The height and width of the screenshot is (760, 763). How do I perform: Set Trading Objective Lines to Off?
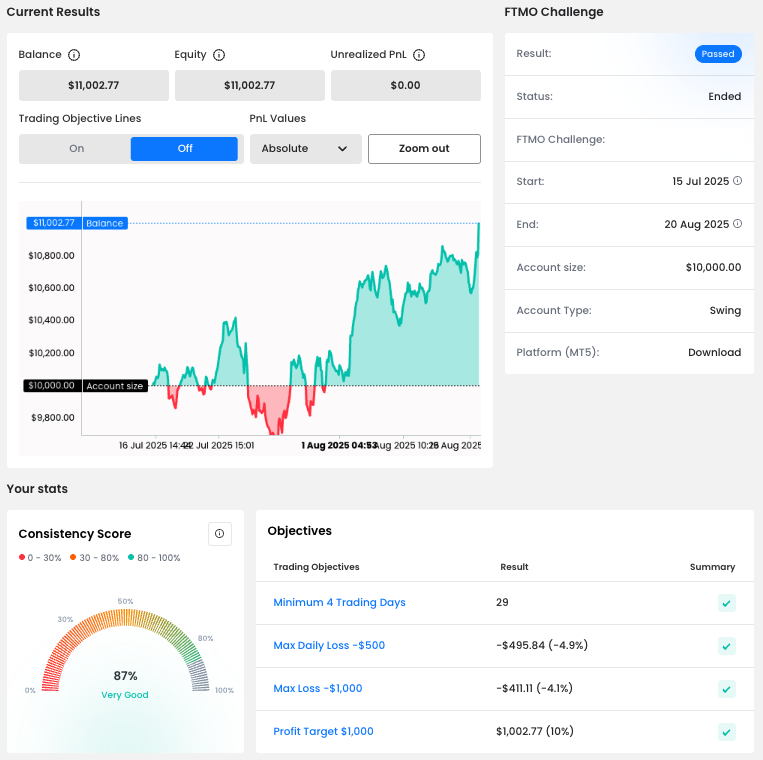coord(185,149)
